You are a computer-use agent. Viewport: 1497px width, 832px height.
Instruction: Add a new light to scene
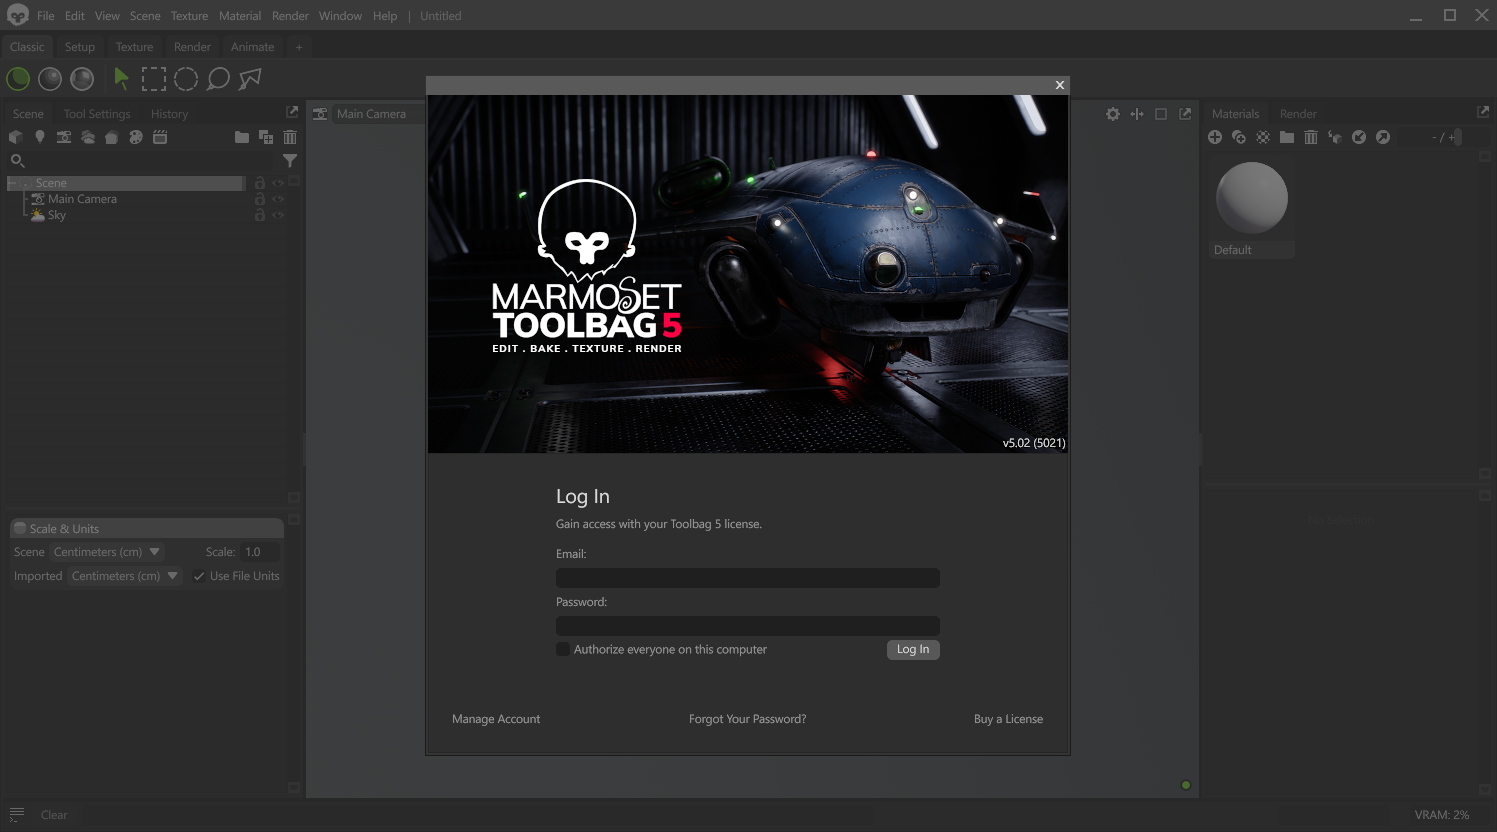coord(40,137)
